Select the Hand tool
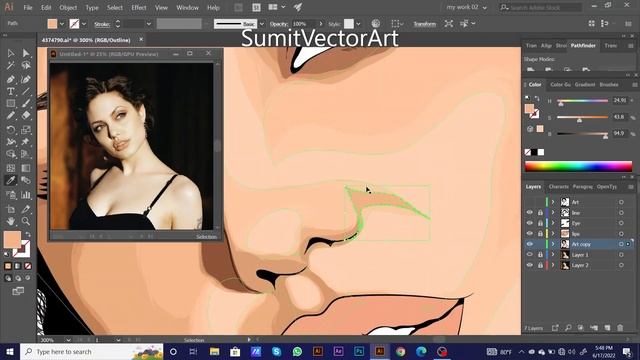This screenshot has width=640, height=360. 11,221
